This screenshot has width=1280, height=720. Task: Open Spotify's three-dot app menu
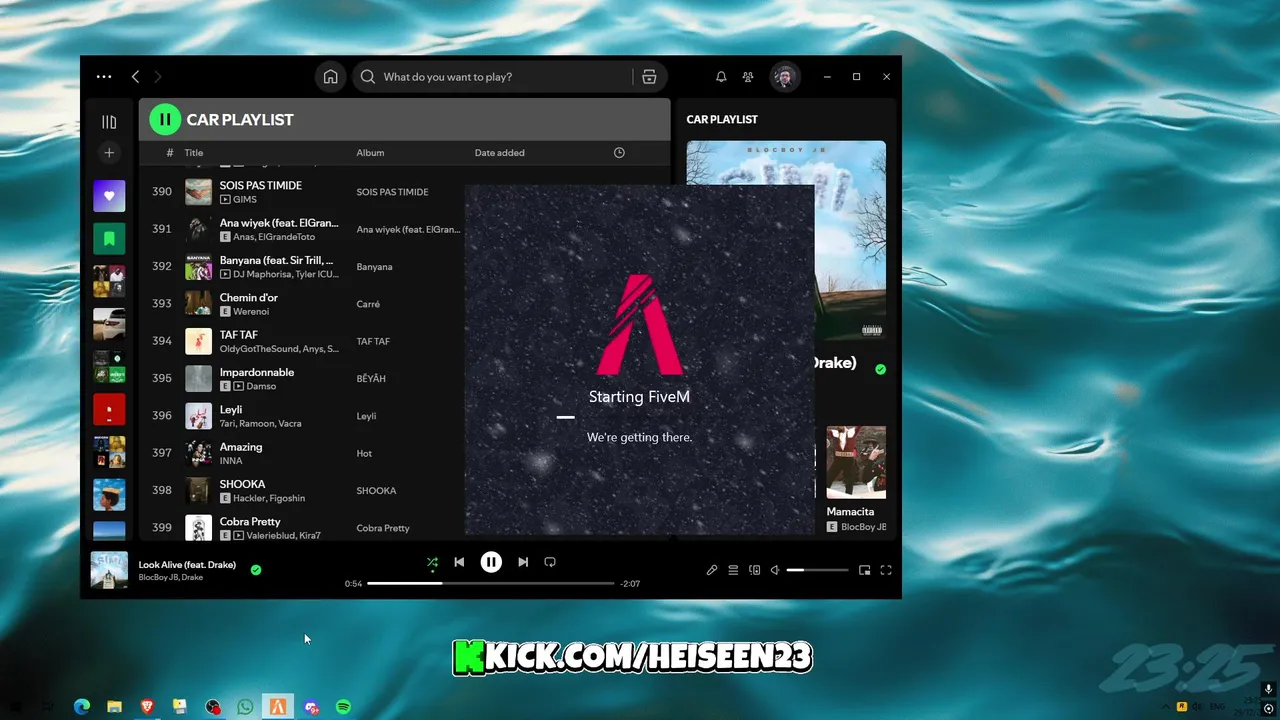104,76
